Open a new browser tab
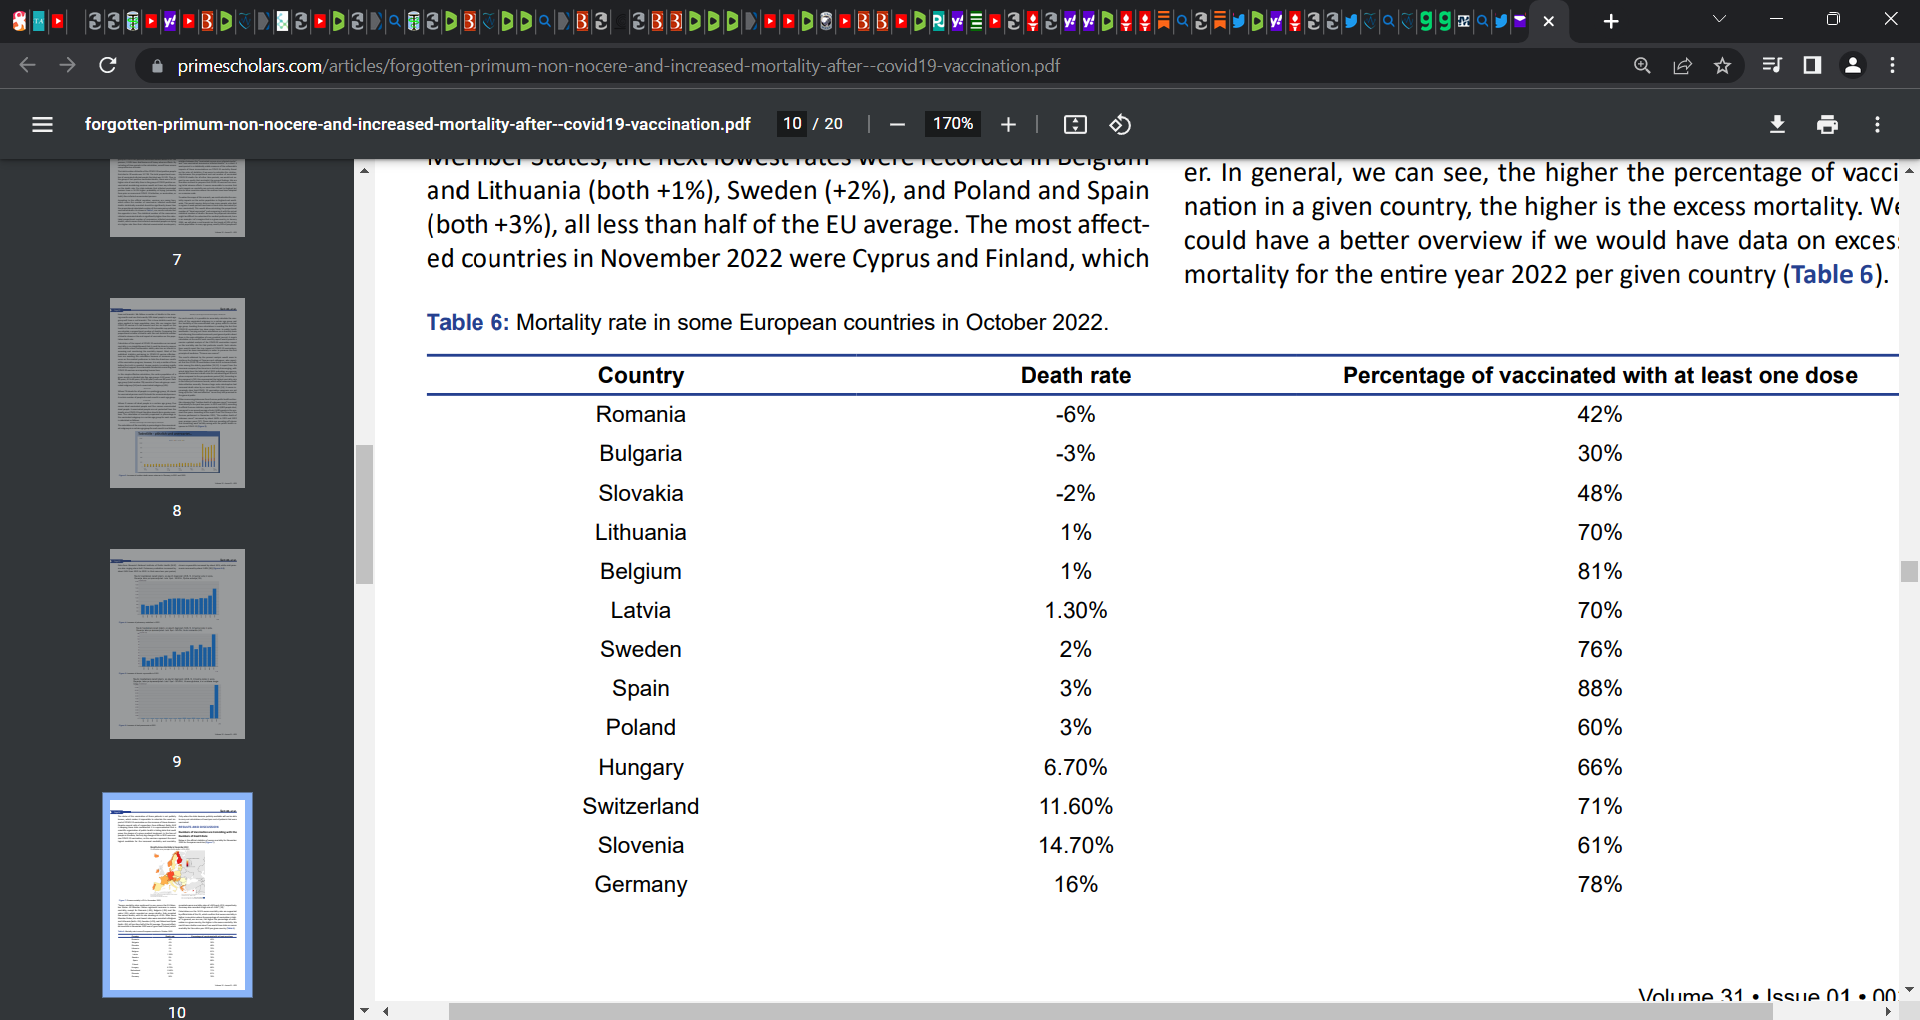Screen dimensions: 1920x1020 [x=1610, y=21]
